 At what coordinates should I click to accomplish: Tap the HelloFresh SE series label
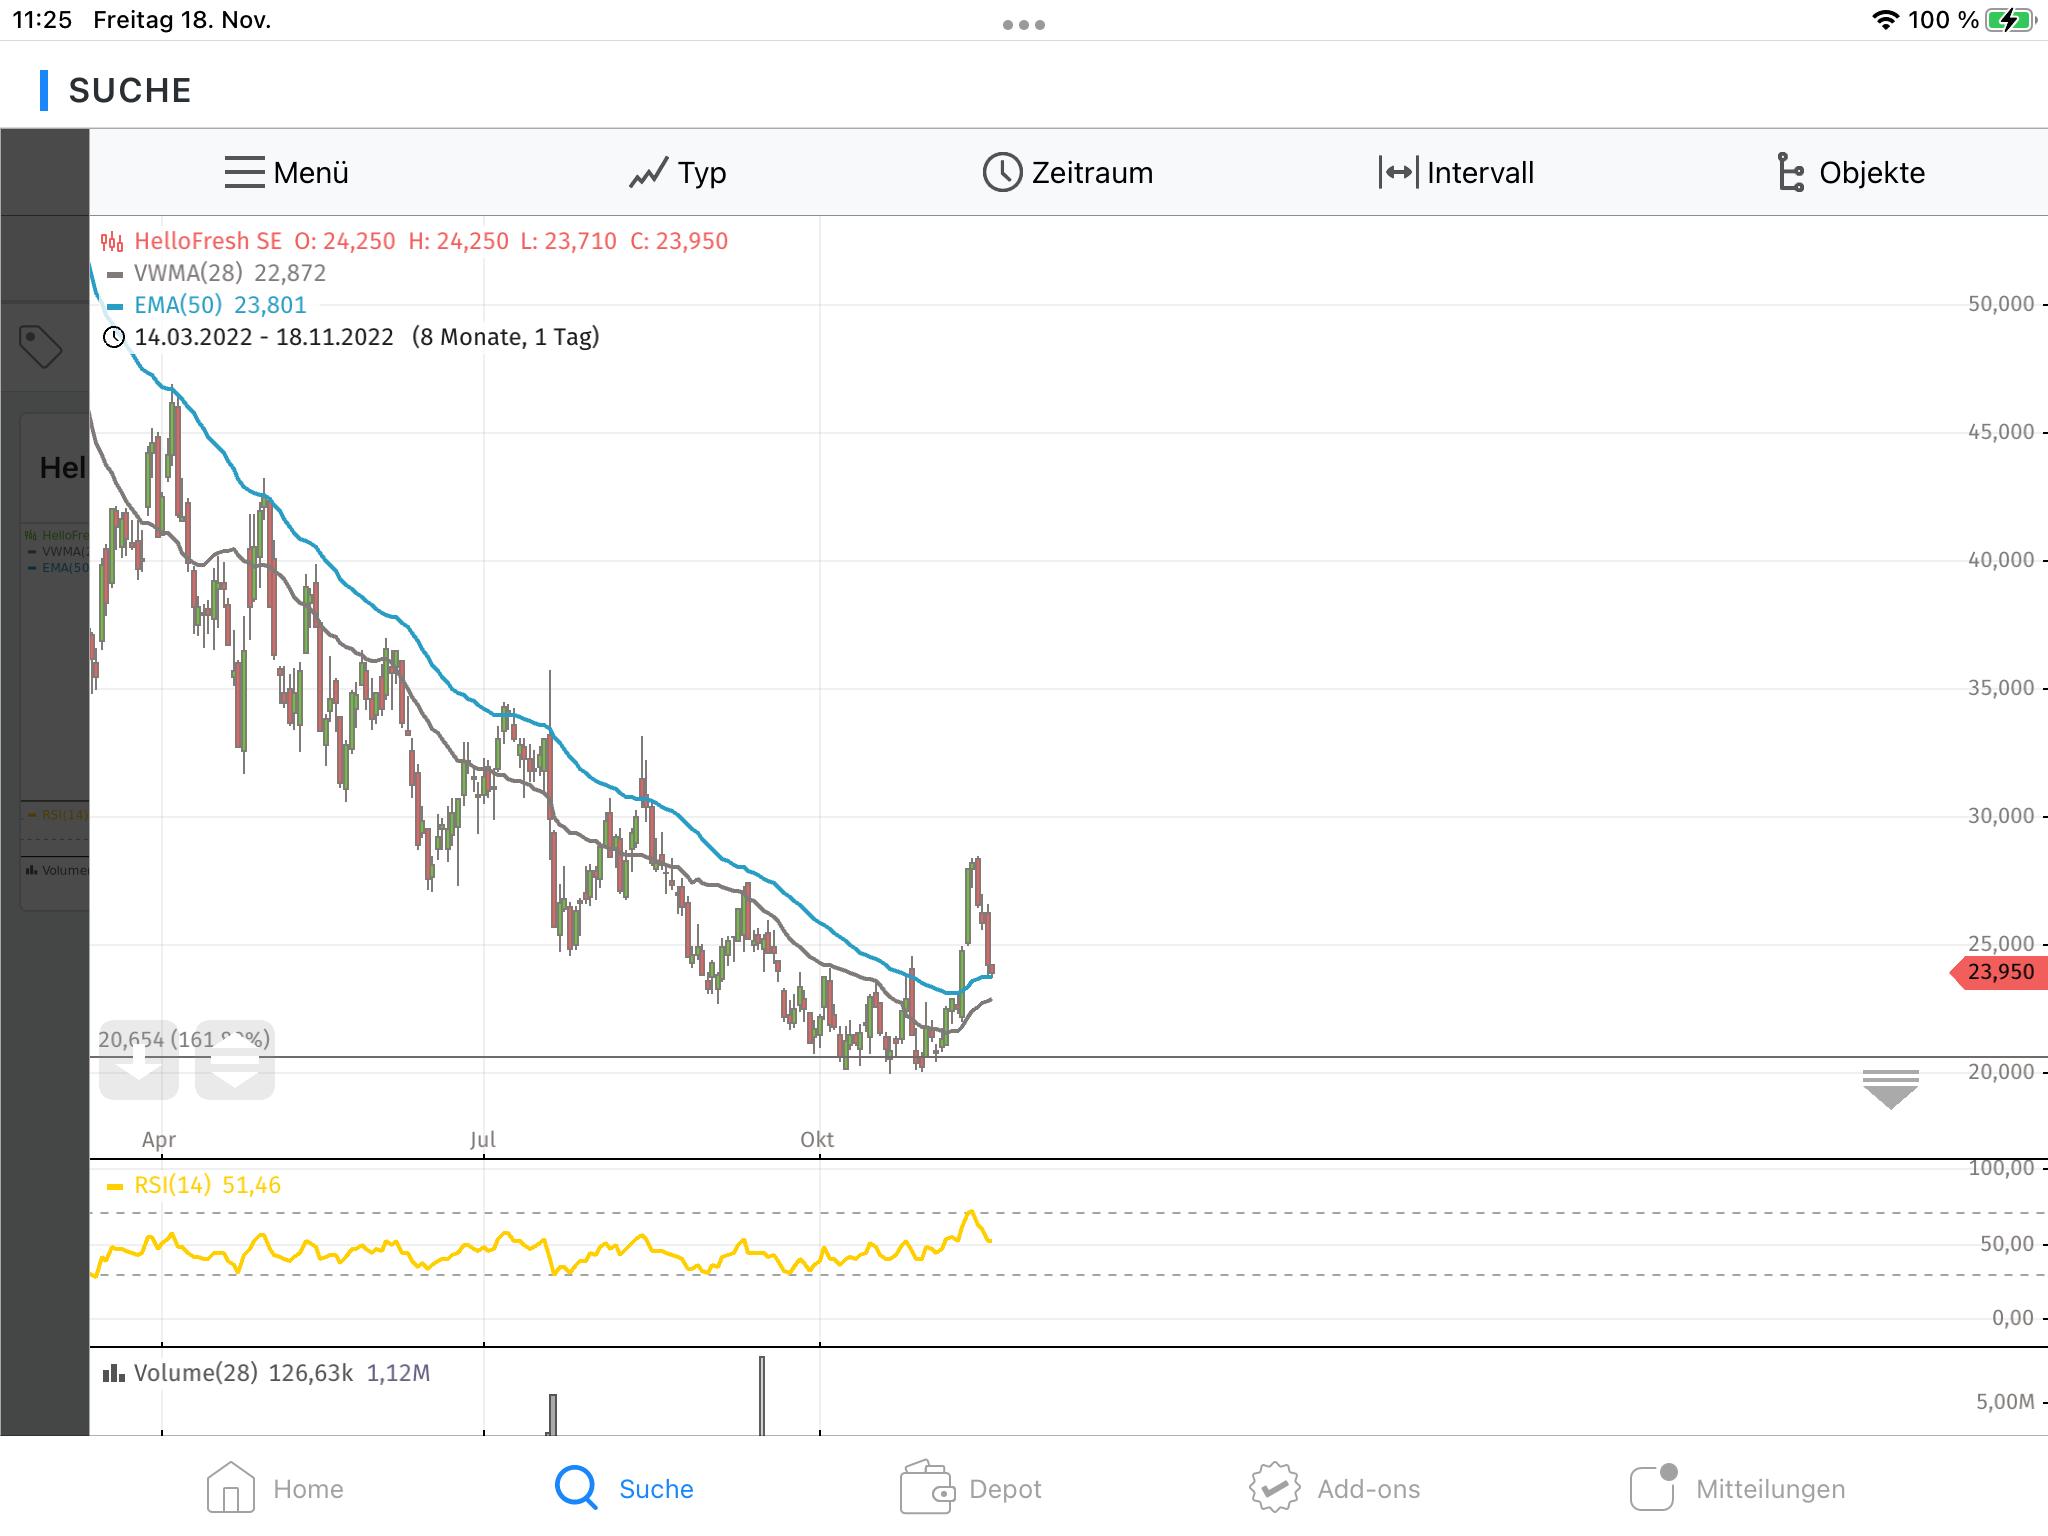pos(207,241)
